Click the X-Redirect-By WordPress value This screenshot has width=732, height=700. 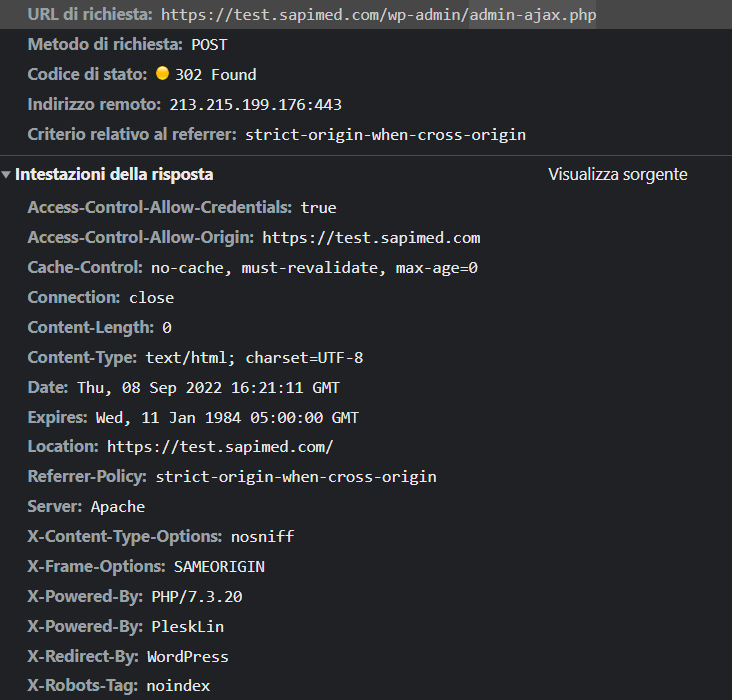188,657
